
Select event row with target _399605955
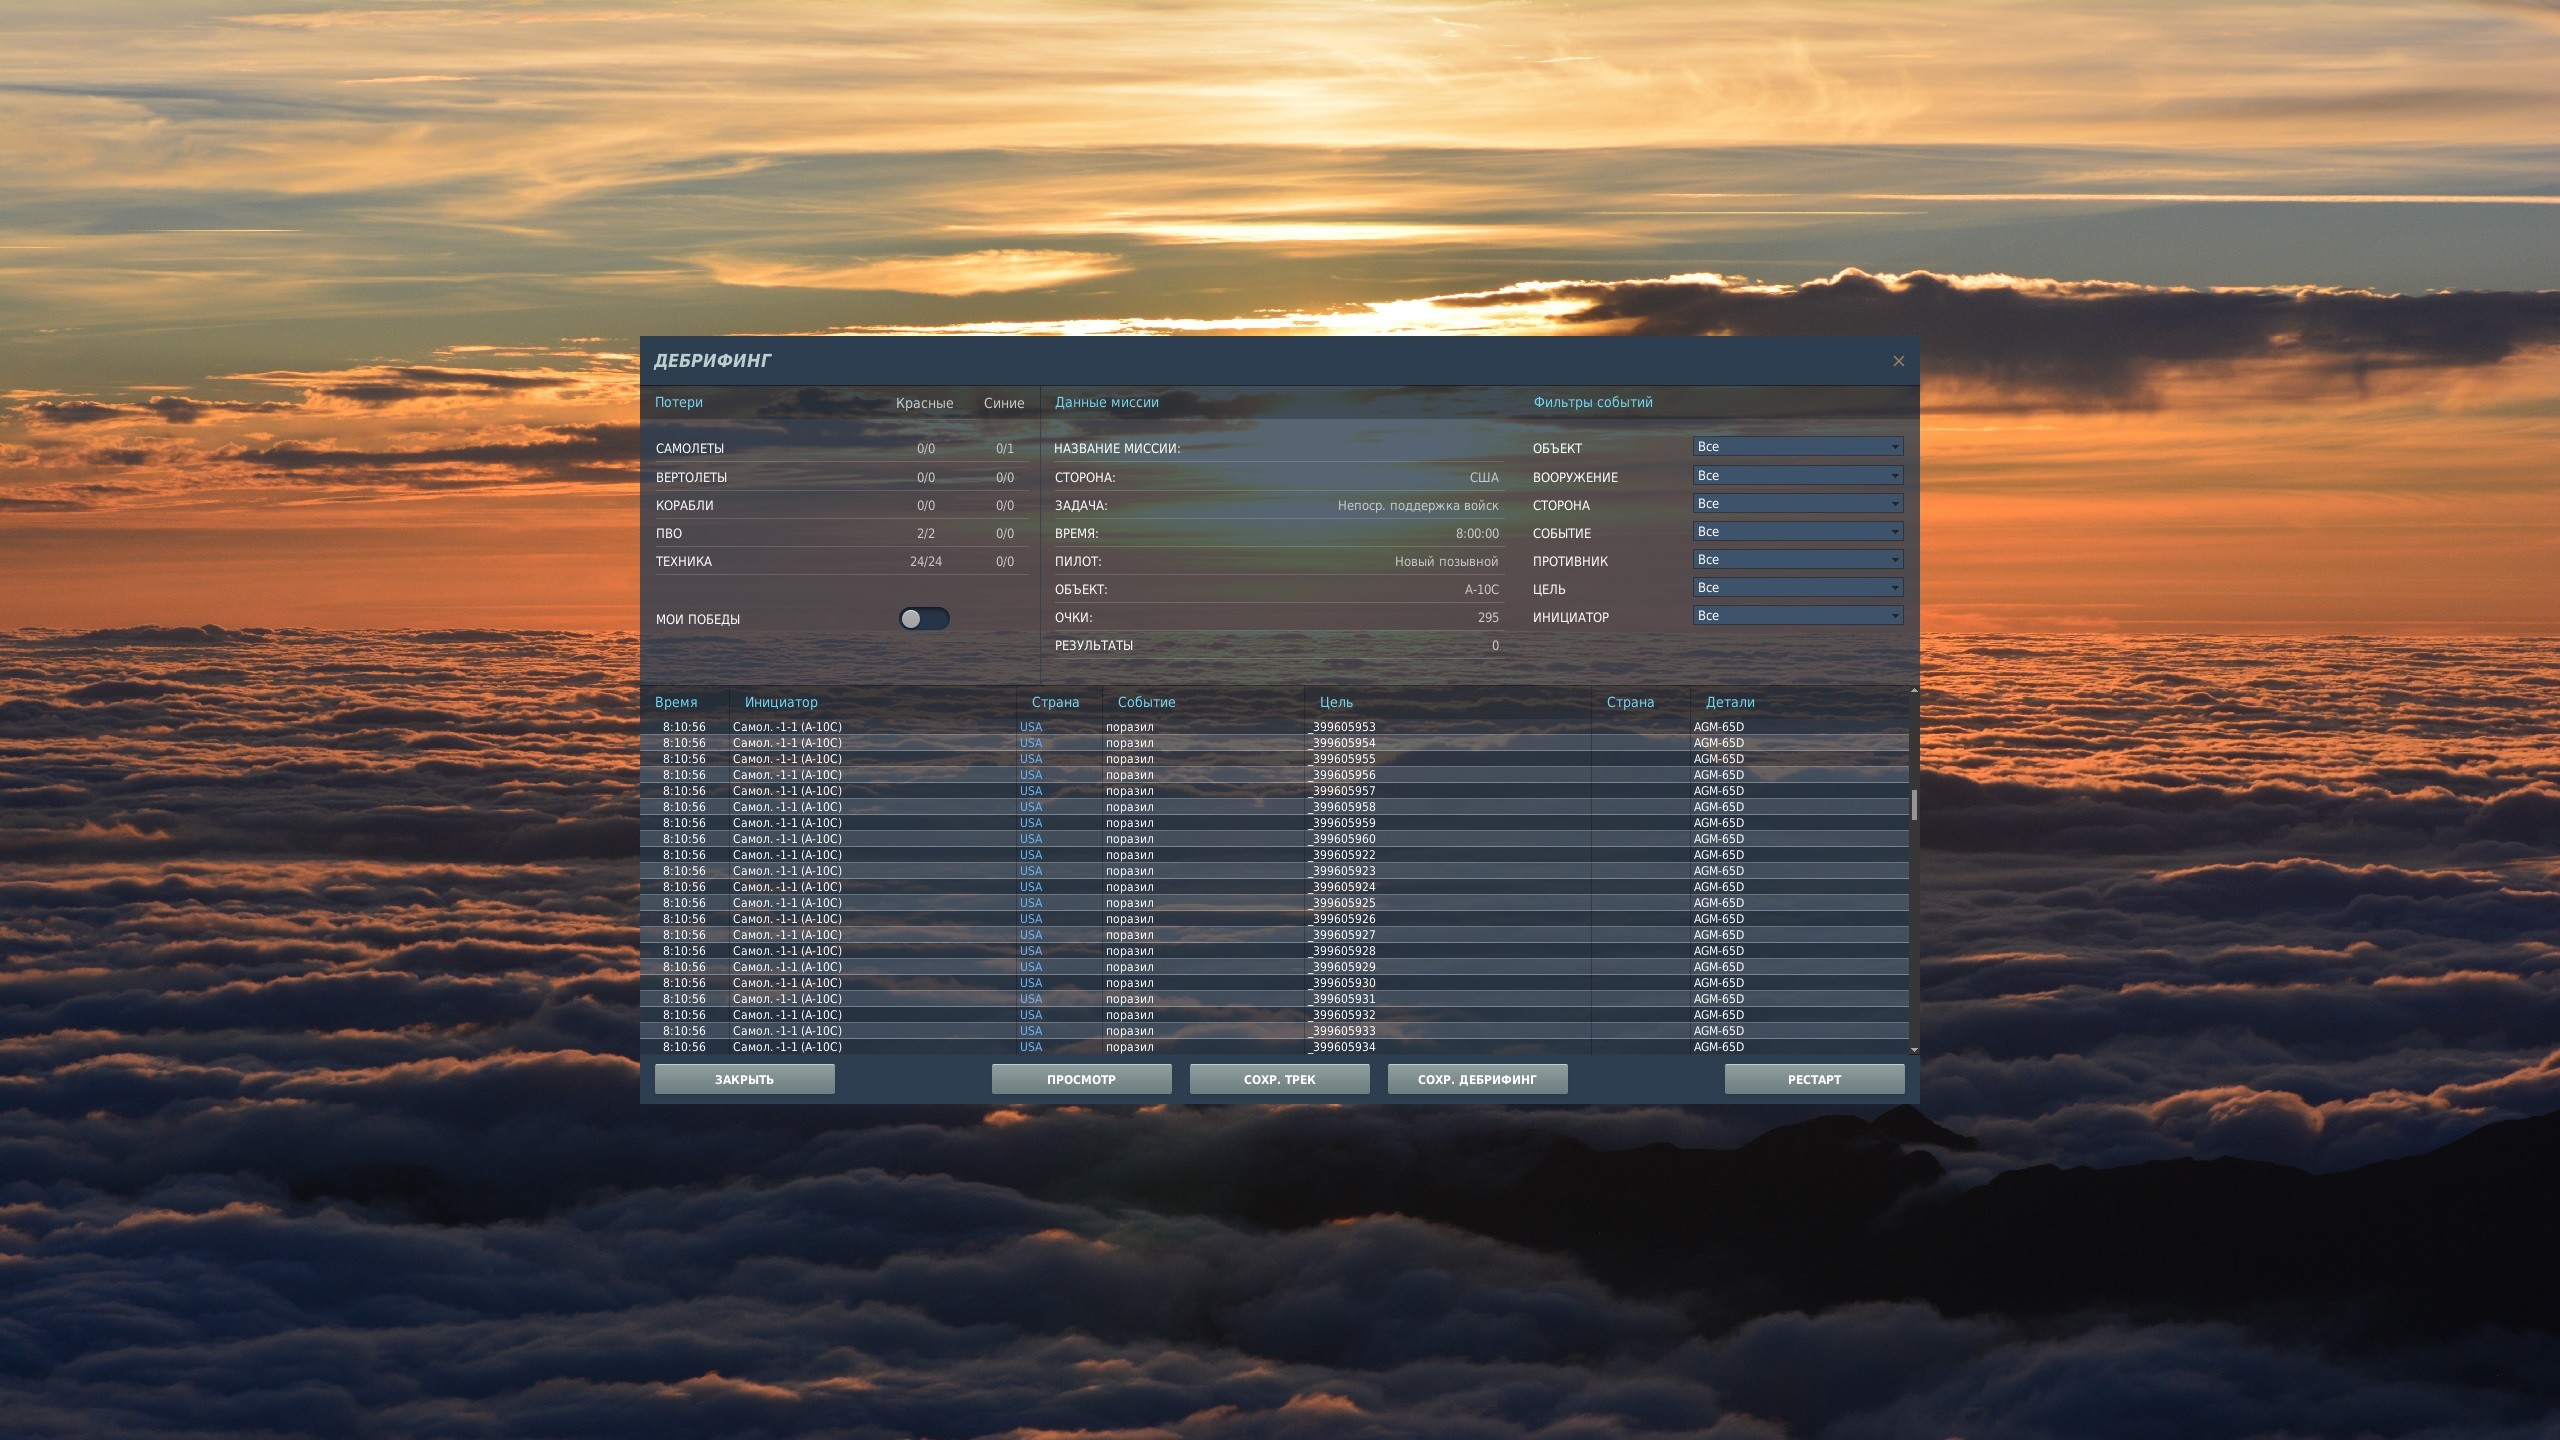[x=1274, y=759]
